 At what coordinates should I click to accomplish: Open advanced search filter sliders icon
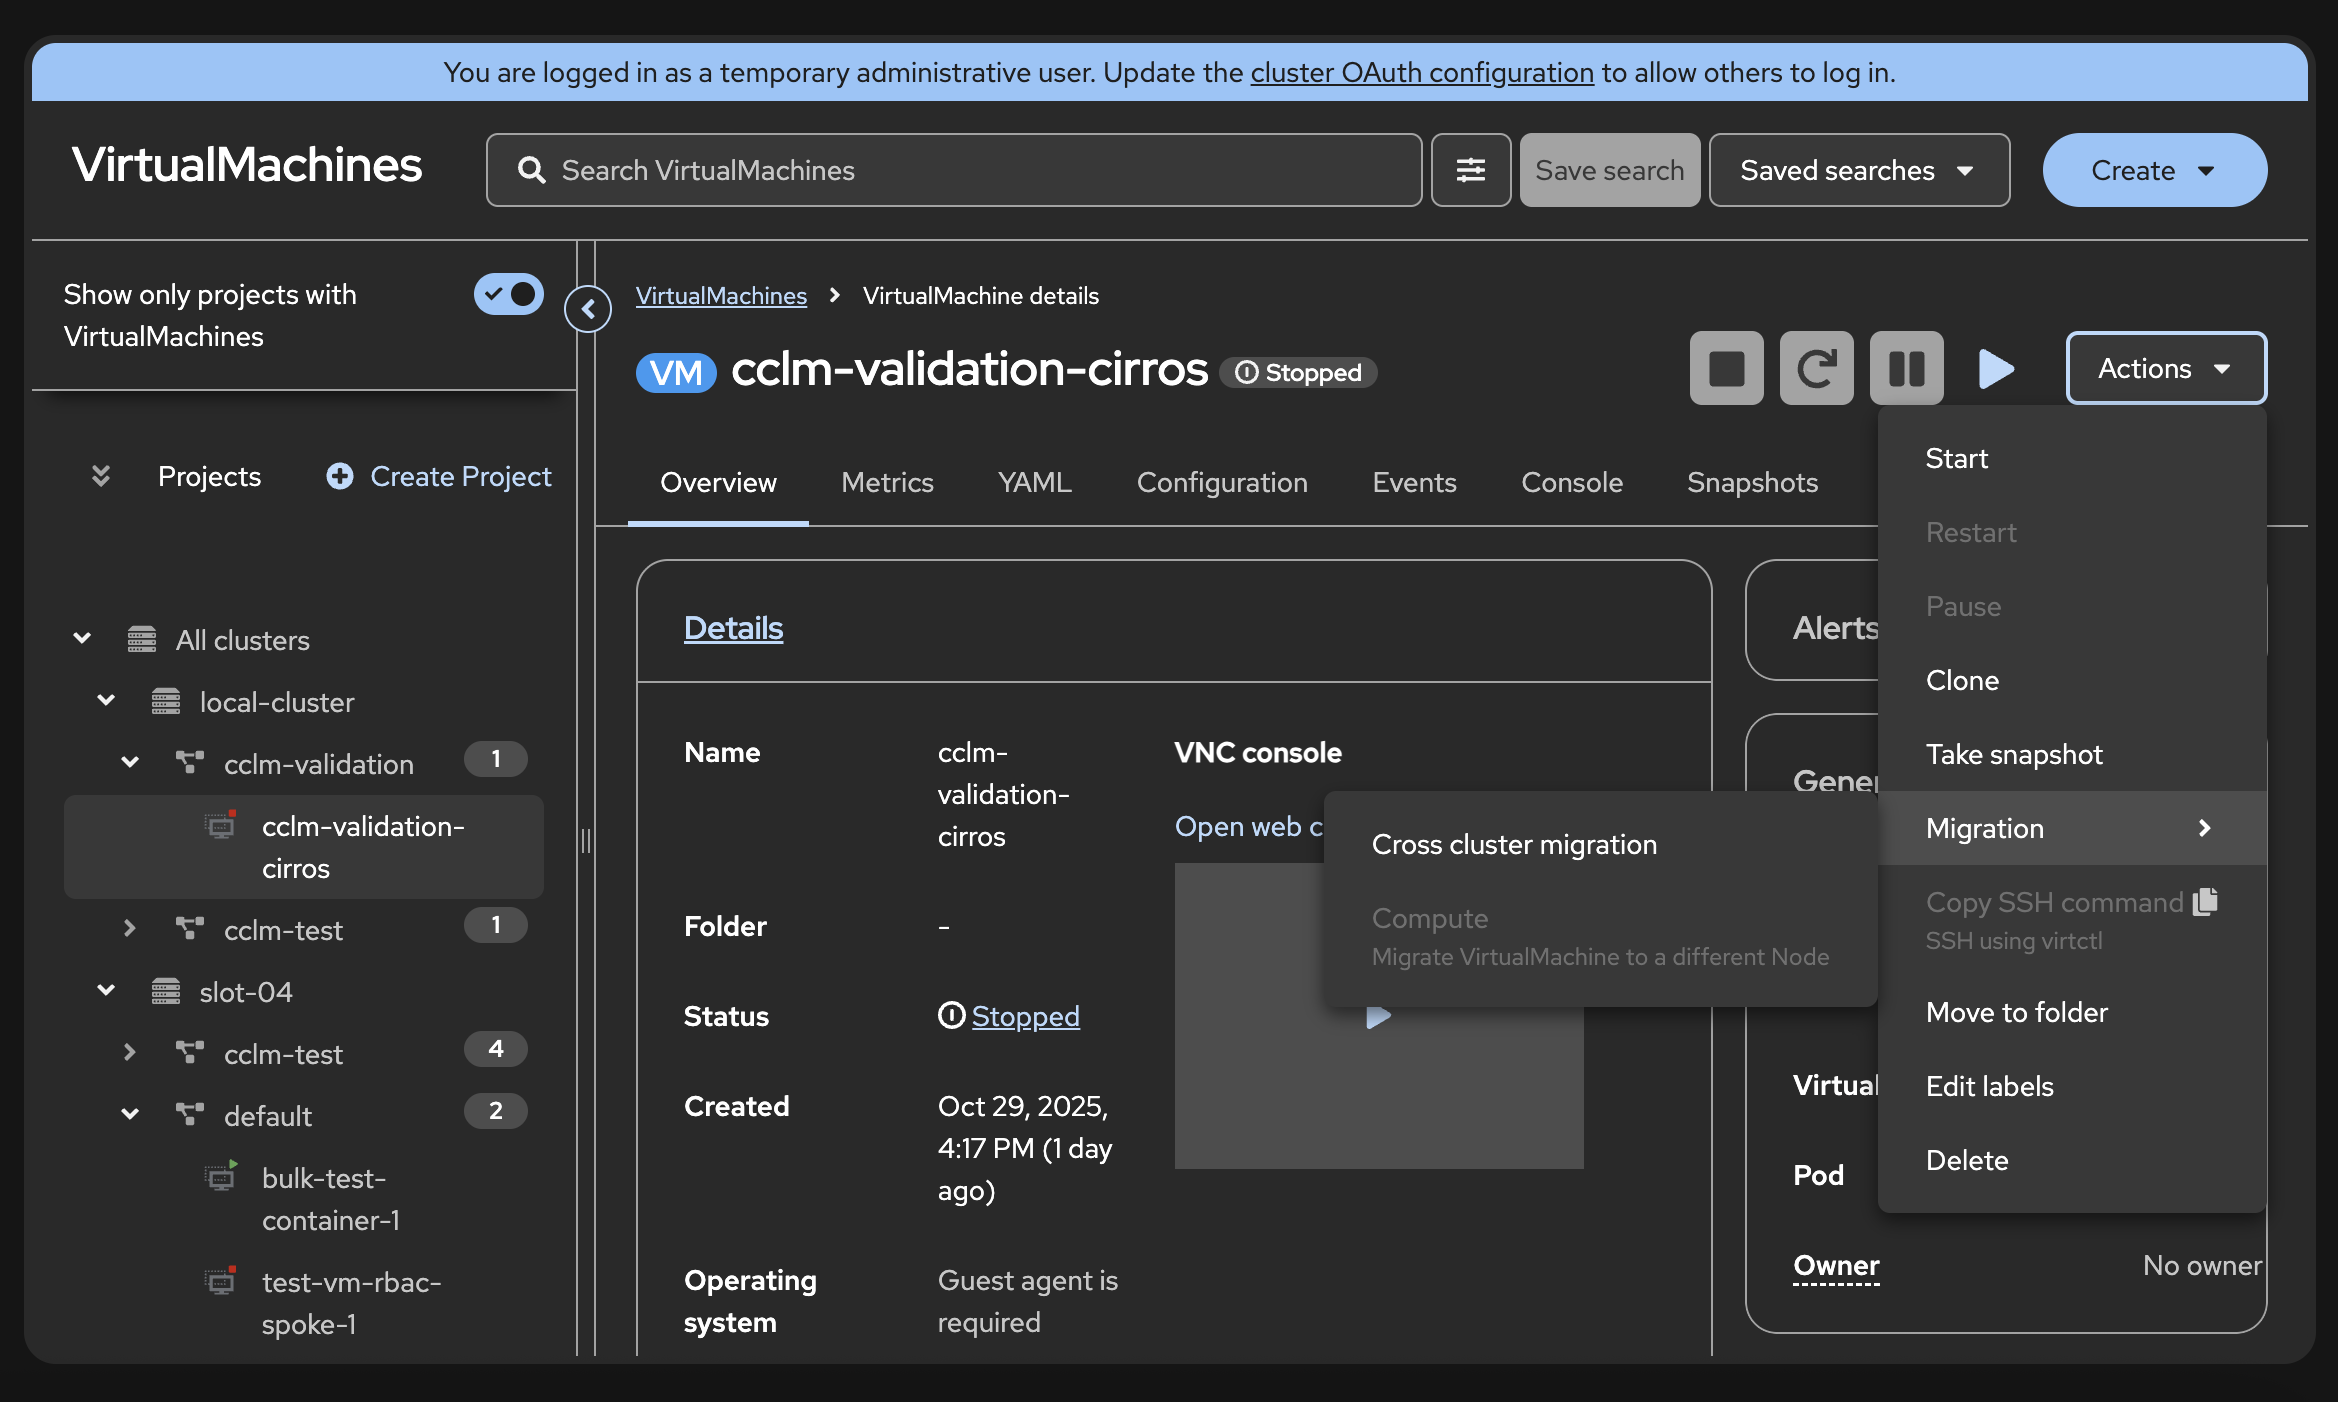click(1470, 170)
